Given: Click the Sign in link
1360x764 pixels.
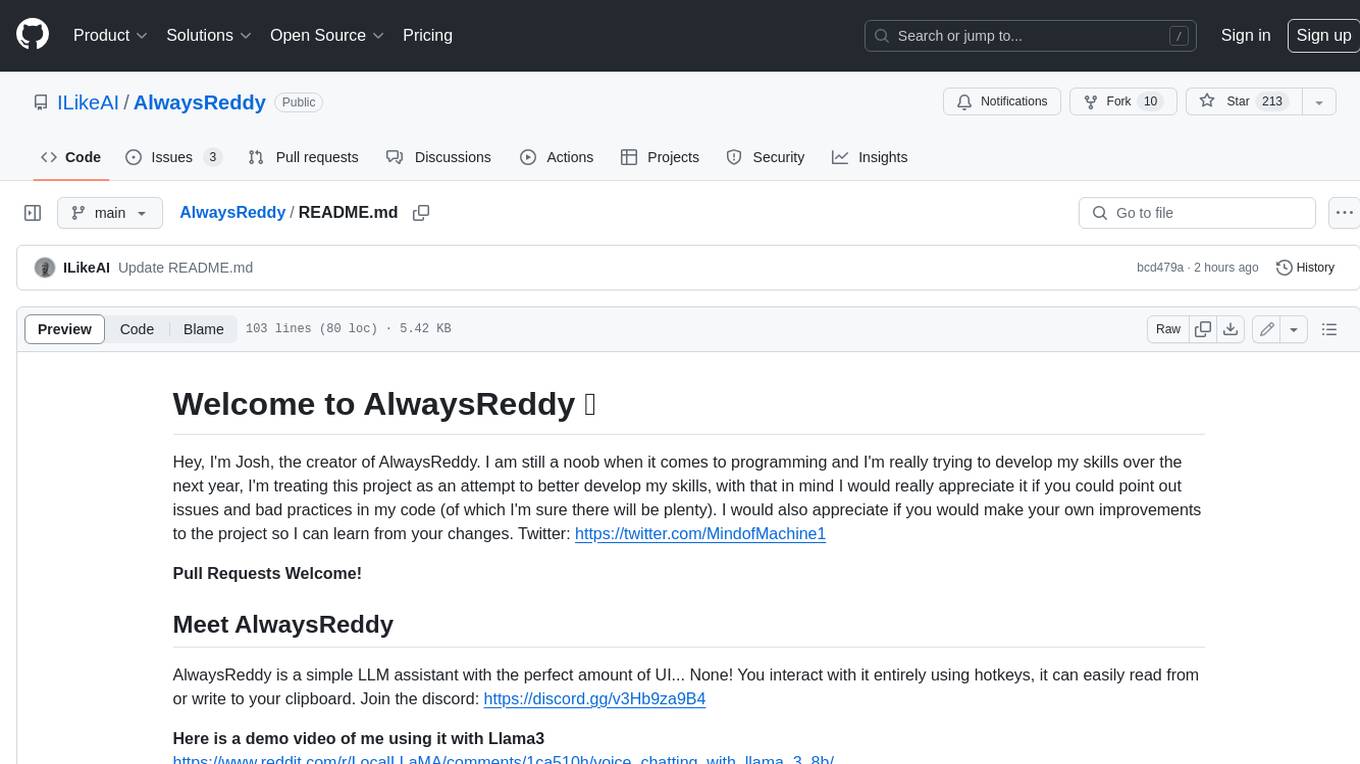Looking at the screenshot, I should point(1245,35).
